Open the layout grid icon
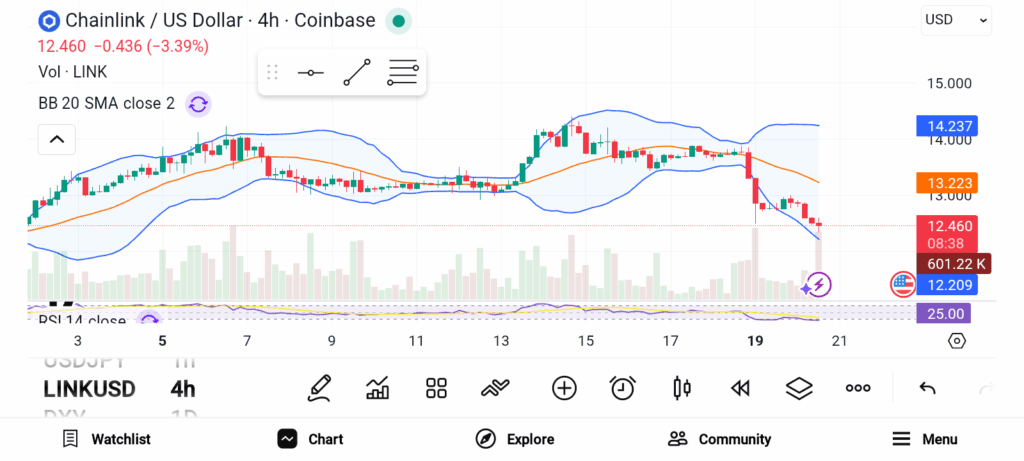The height and width of the screenshot is (461, 1024). [x=436, y=388]
